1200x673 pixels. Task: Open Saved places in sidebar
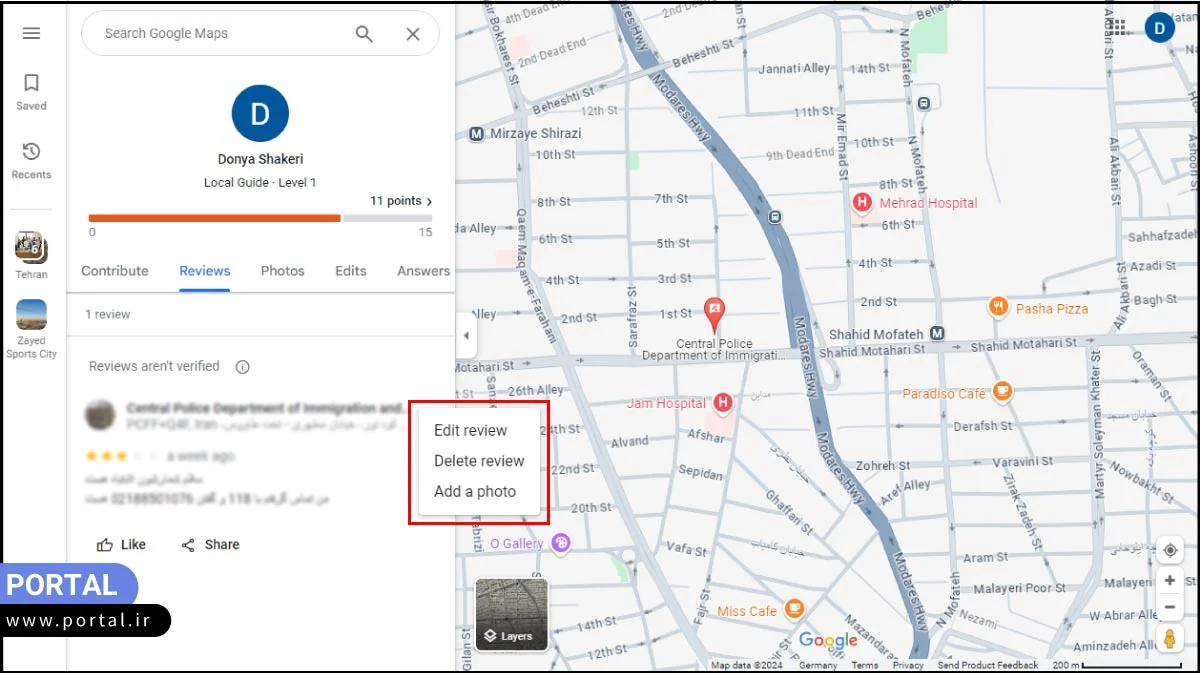pos(31,91)
